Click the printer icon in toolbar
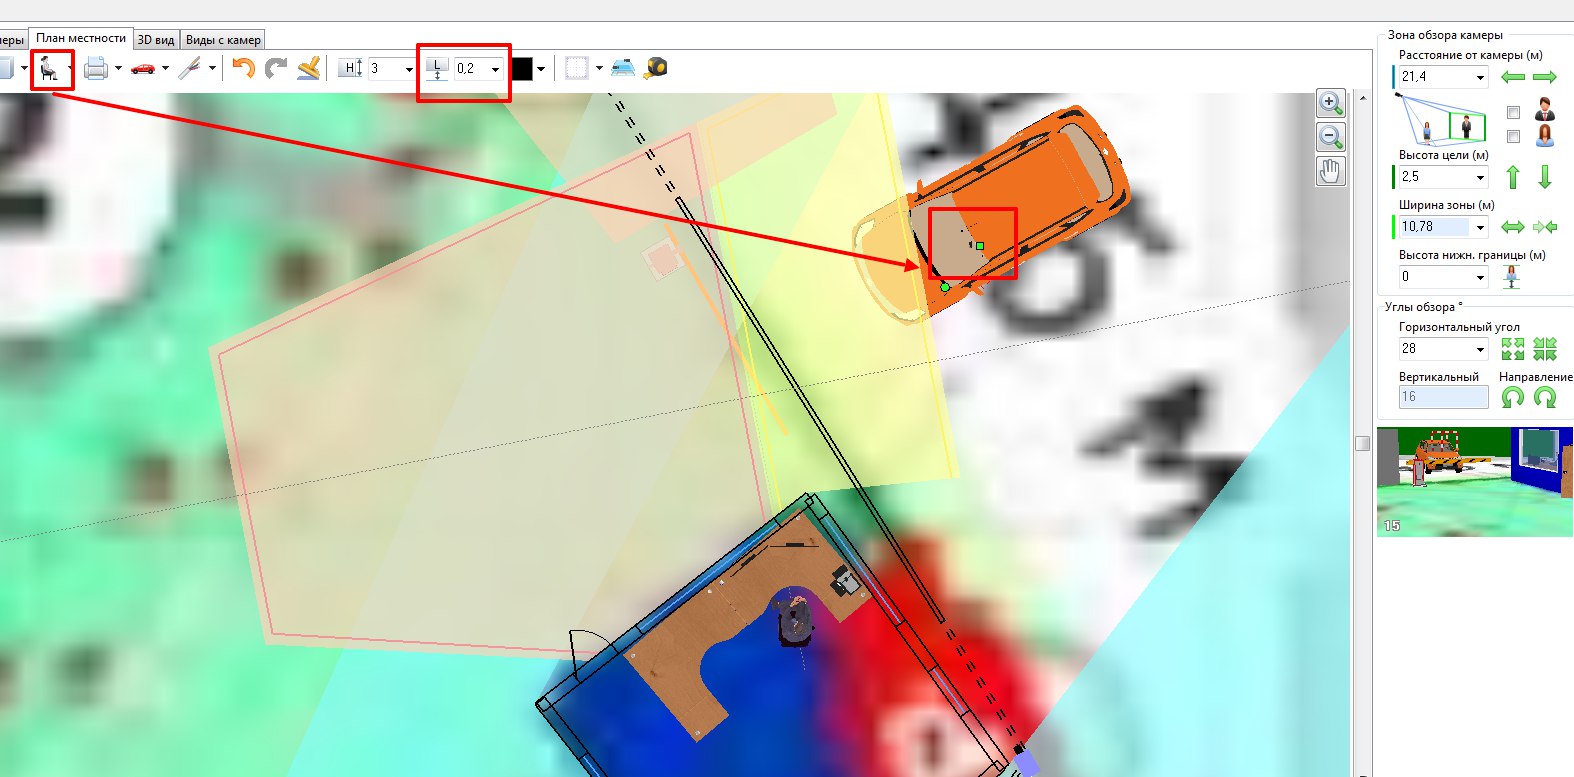This screenshot has height=777, width=1574. click(x=96, y=68)
